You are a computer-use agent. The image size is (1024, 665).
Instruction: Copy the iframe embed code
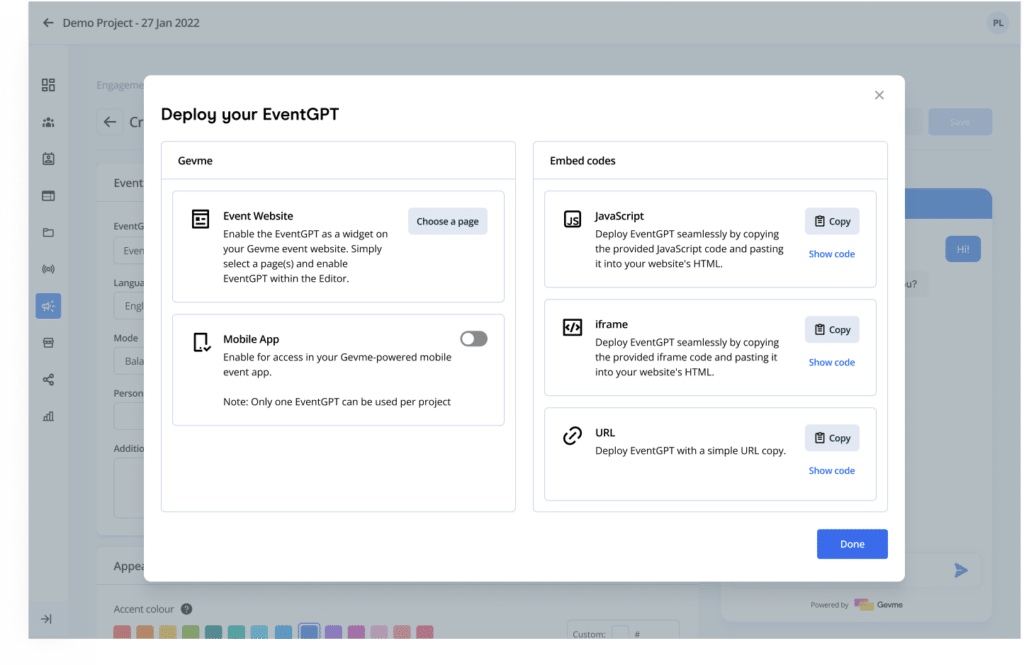click(x=832, y=330)
